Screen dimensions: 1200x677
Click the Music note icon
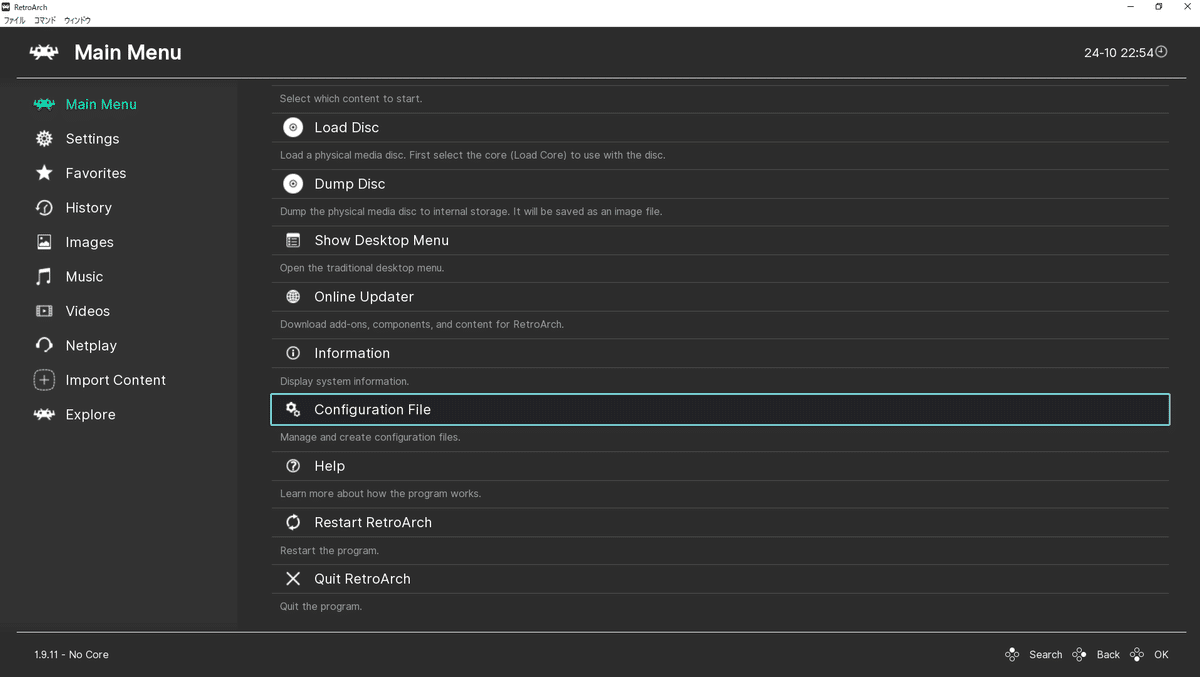[44, 277]
